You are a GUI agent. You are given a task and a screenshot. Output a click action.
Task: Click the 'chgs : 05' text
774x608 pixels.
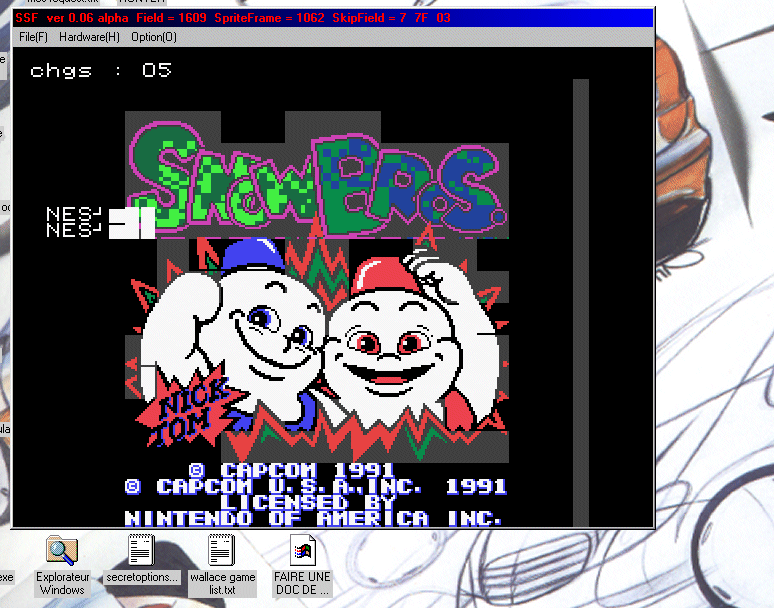click(101, 70)
